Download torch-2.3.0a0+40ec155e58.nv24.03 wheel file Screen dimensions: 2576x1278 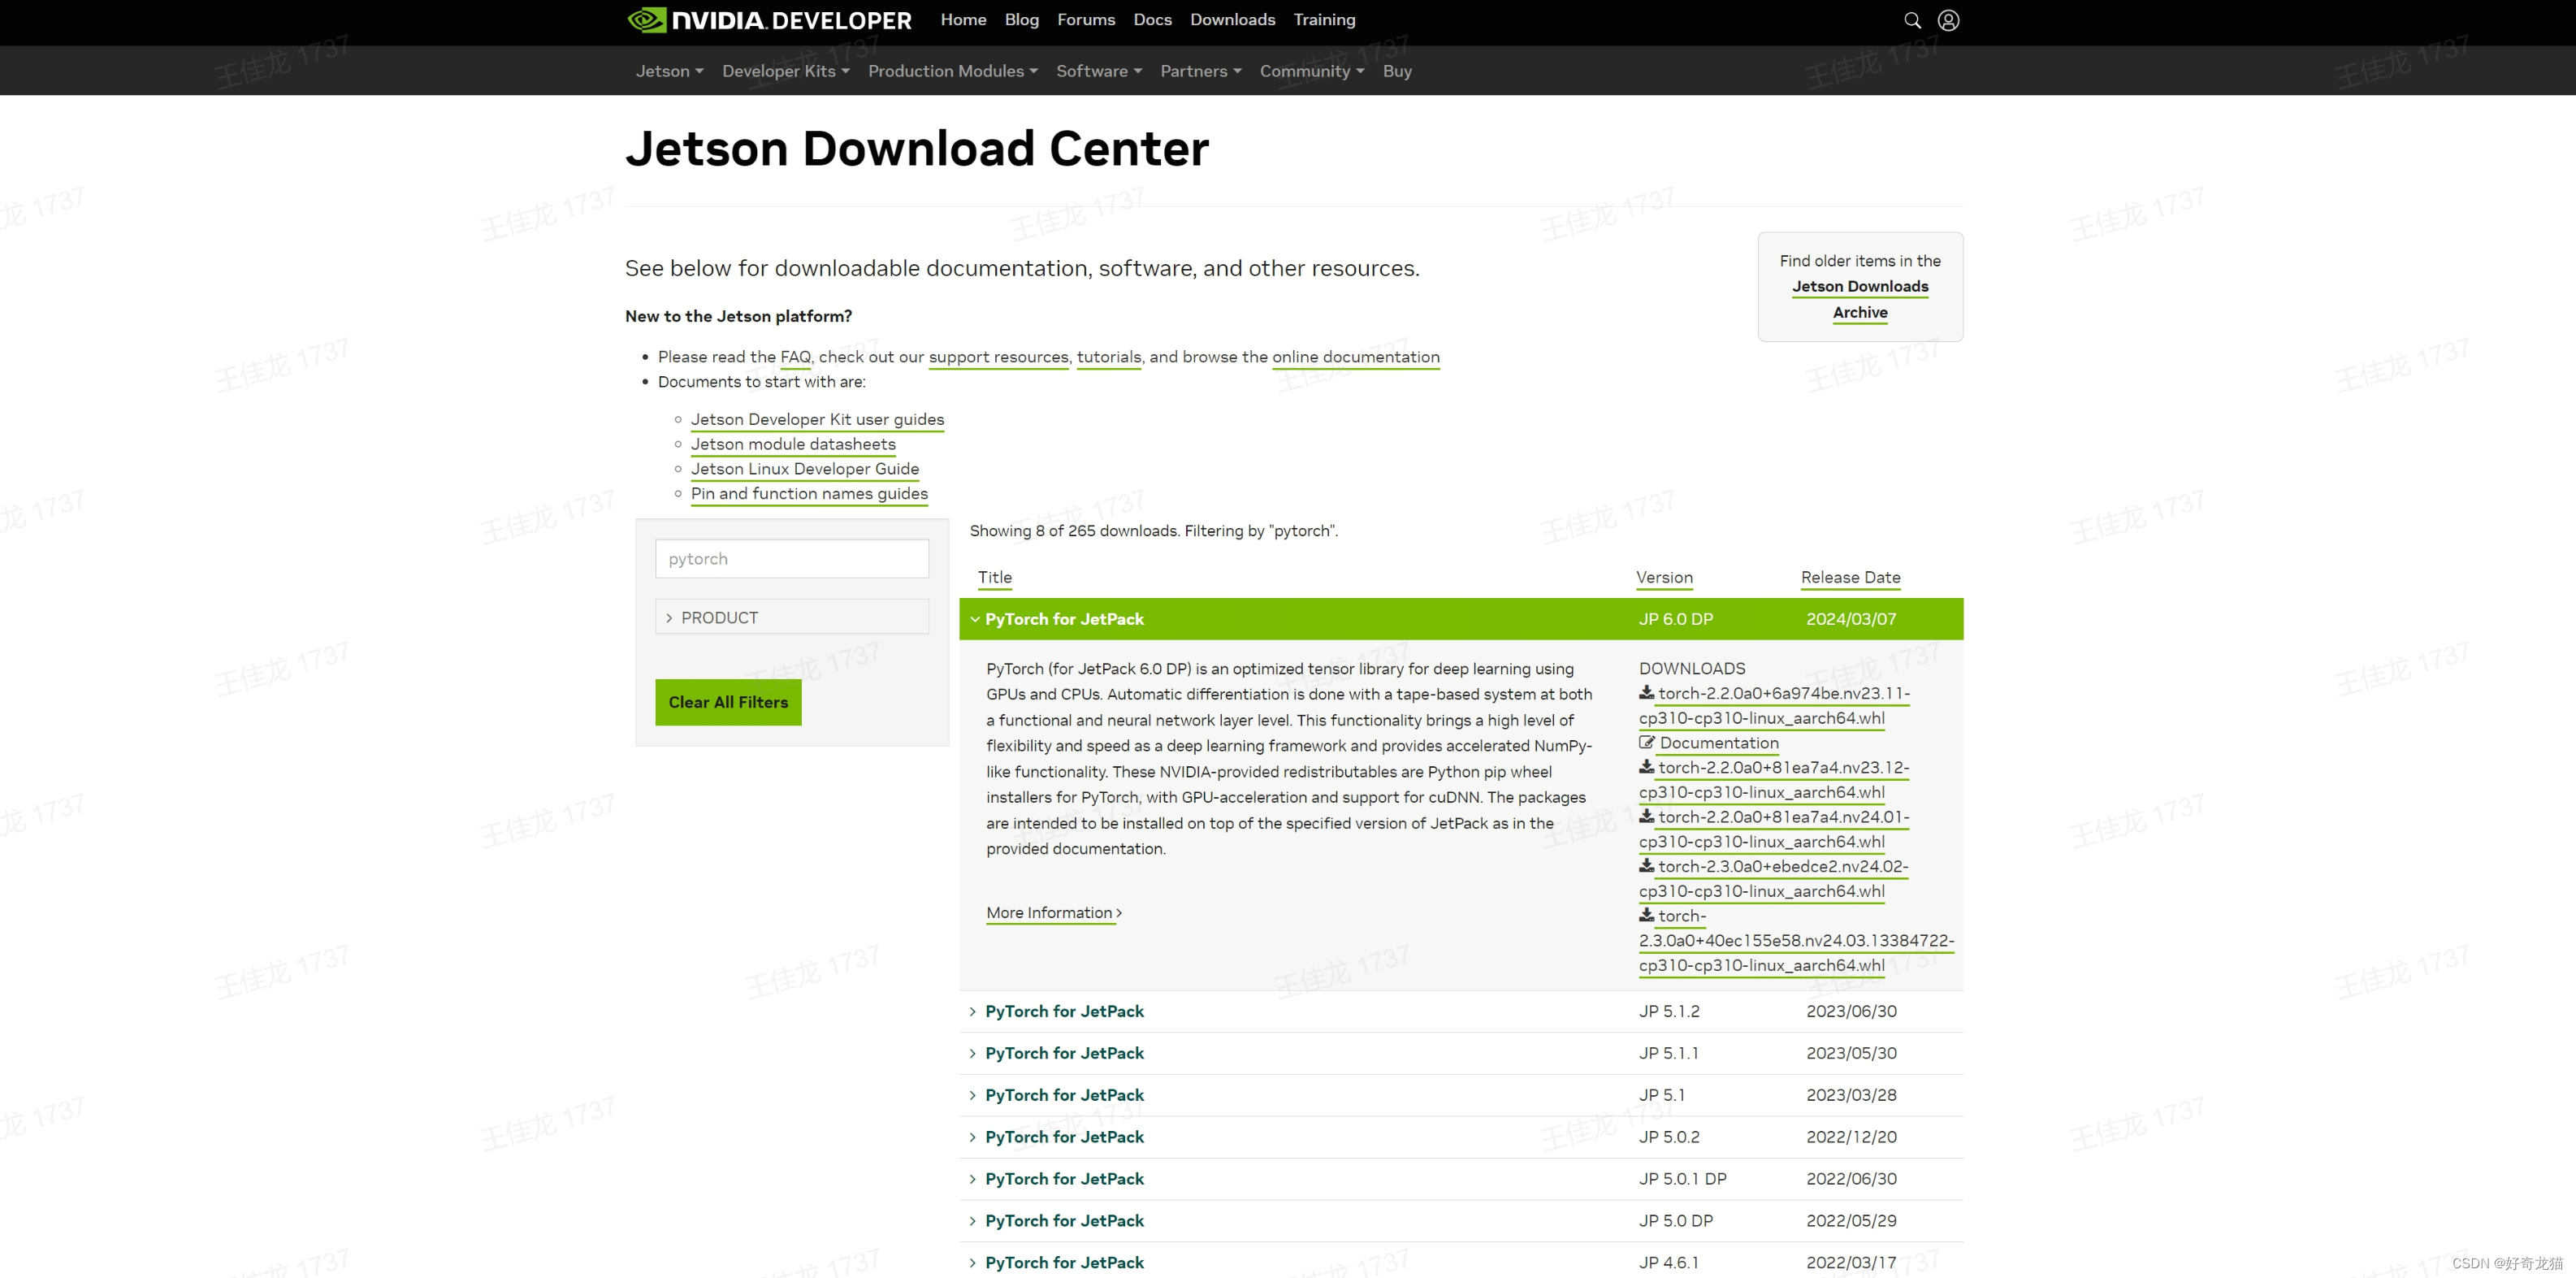click(x=1796, y=940)
